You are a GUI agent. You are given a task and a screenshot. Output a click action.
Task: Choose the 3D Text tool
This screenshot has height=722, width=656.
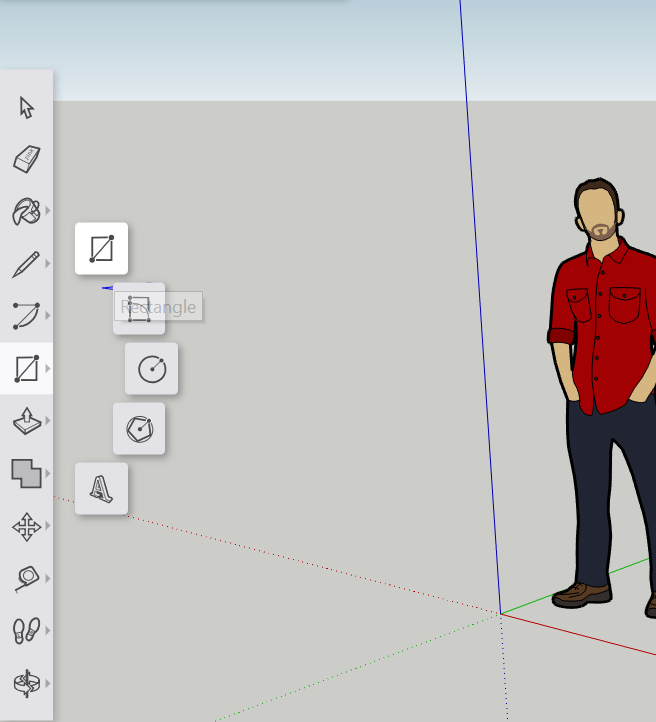101,489
